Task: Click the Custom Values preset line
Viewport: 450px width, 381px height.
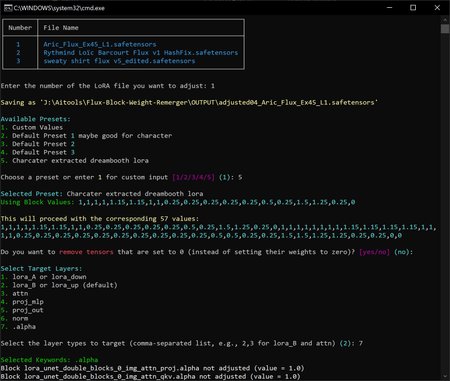Action: (x=32, y=127)
